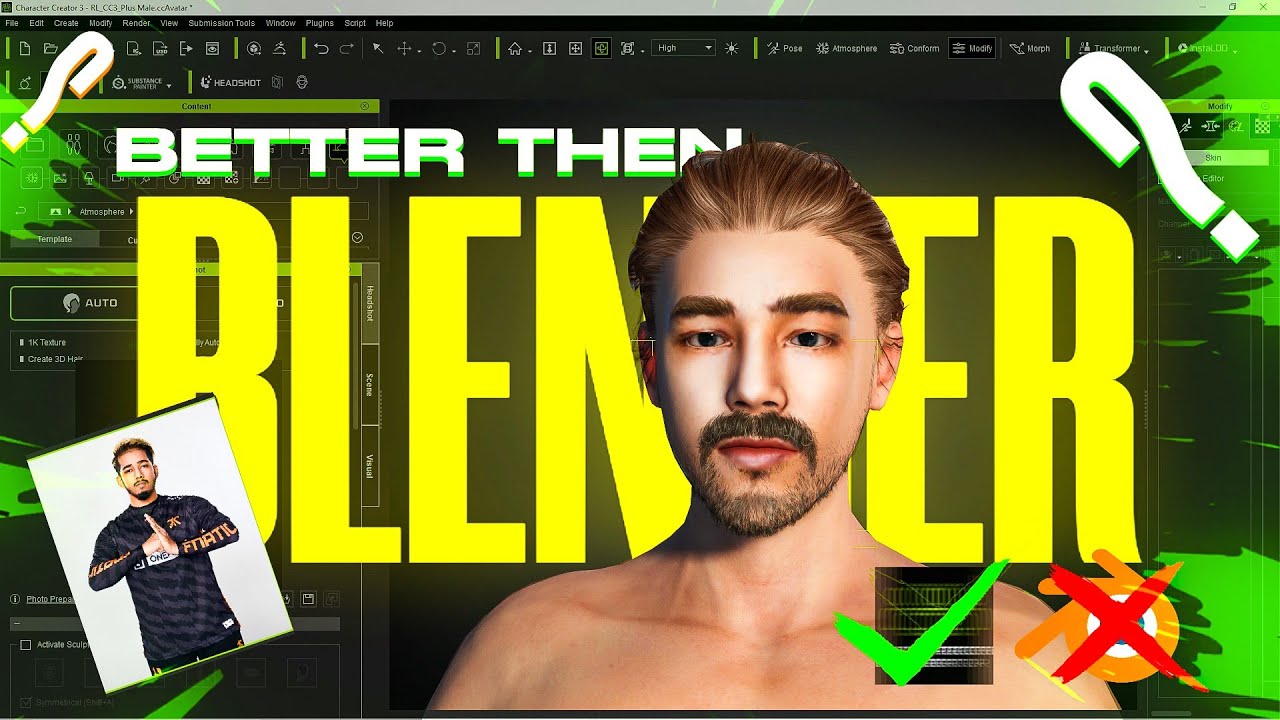Click the Morph button
1280x720 pixels.
tap(1030, 48)
